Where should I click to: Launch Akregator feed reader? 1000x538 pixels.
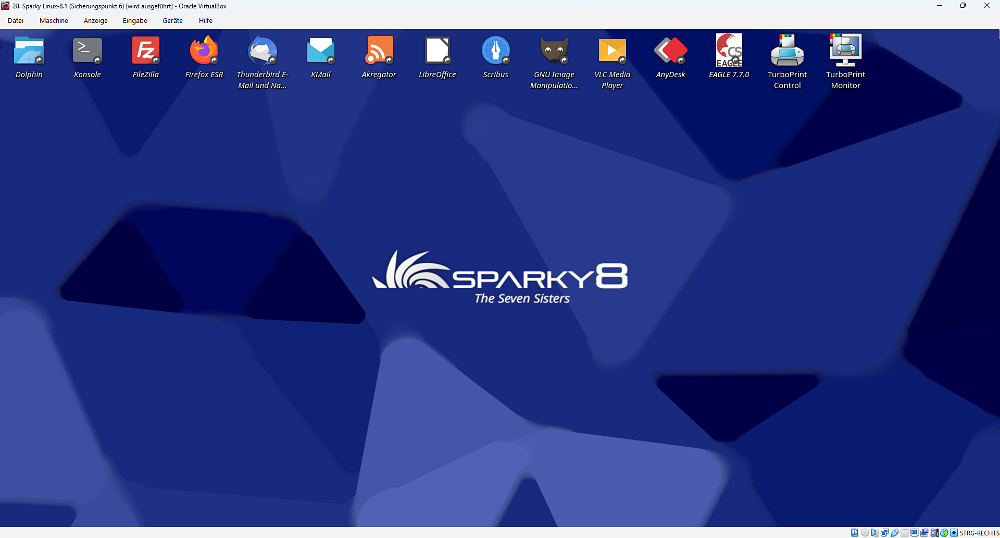pos(379,50)
